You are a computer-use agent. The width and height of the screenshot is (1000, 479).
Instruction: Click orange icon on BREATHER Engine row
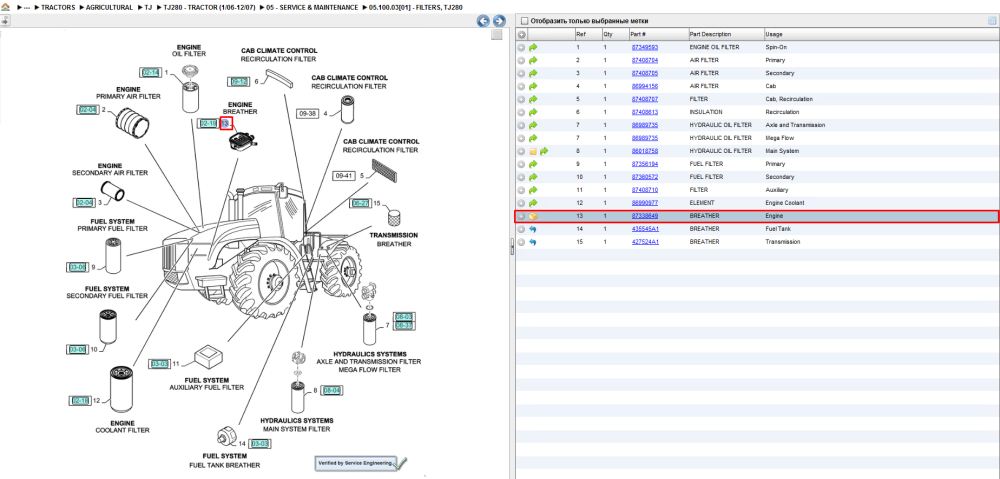point(533,216)
